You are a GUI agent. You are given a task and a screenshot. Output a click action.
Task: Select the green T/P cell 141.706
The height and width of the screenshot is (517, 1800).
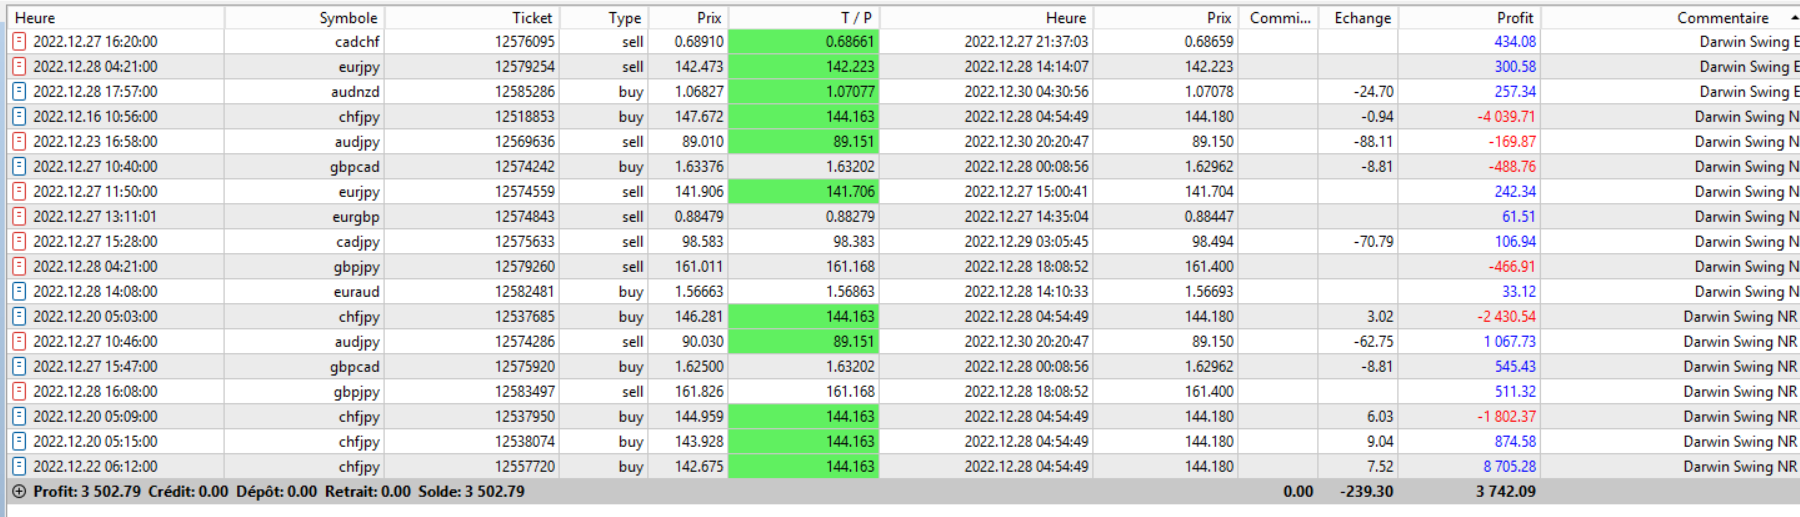pyautogui.click(x=804, y=192)
